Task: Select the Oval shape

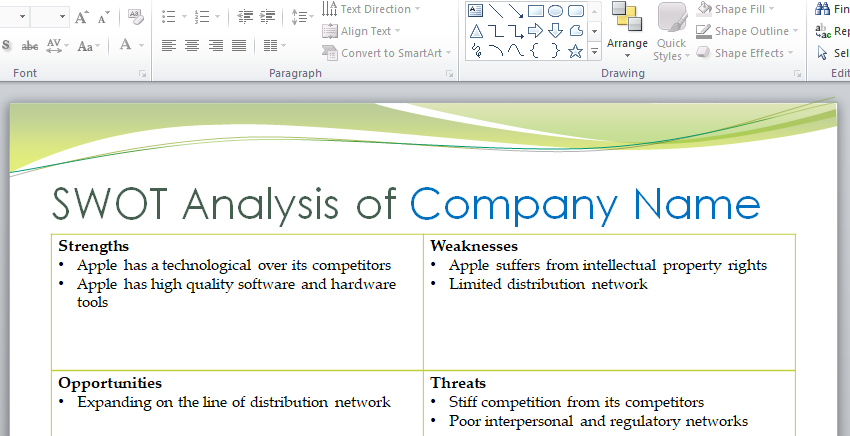Action: coord(555,10)
